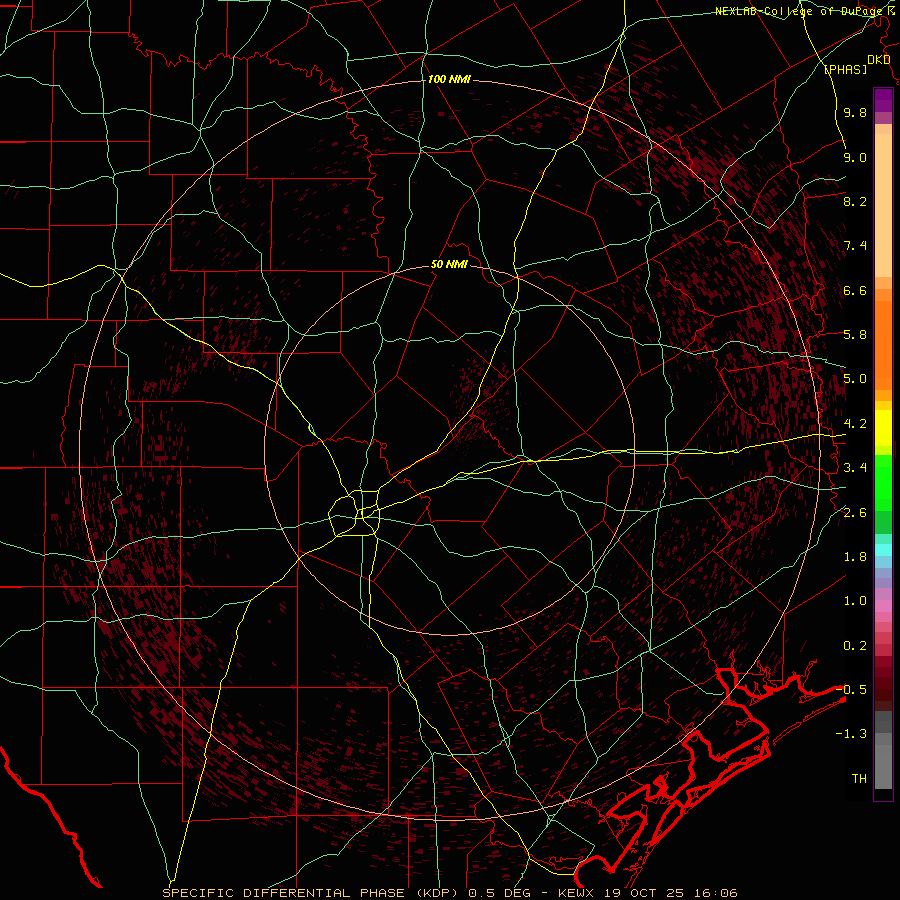Click the 9.0 value on the color scale
Image resolution: width=900 pixels, height=900 pixels.
855,157
